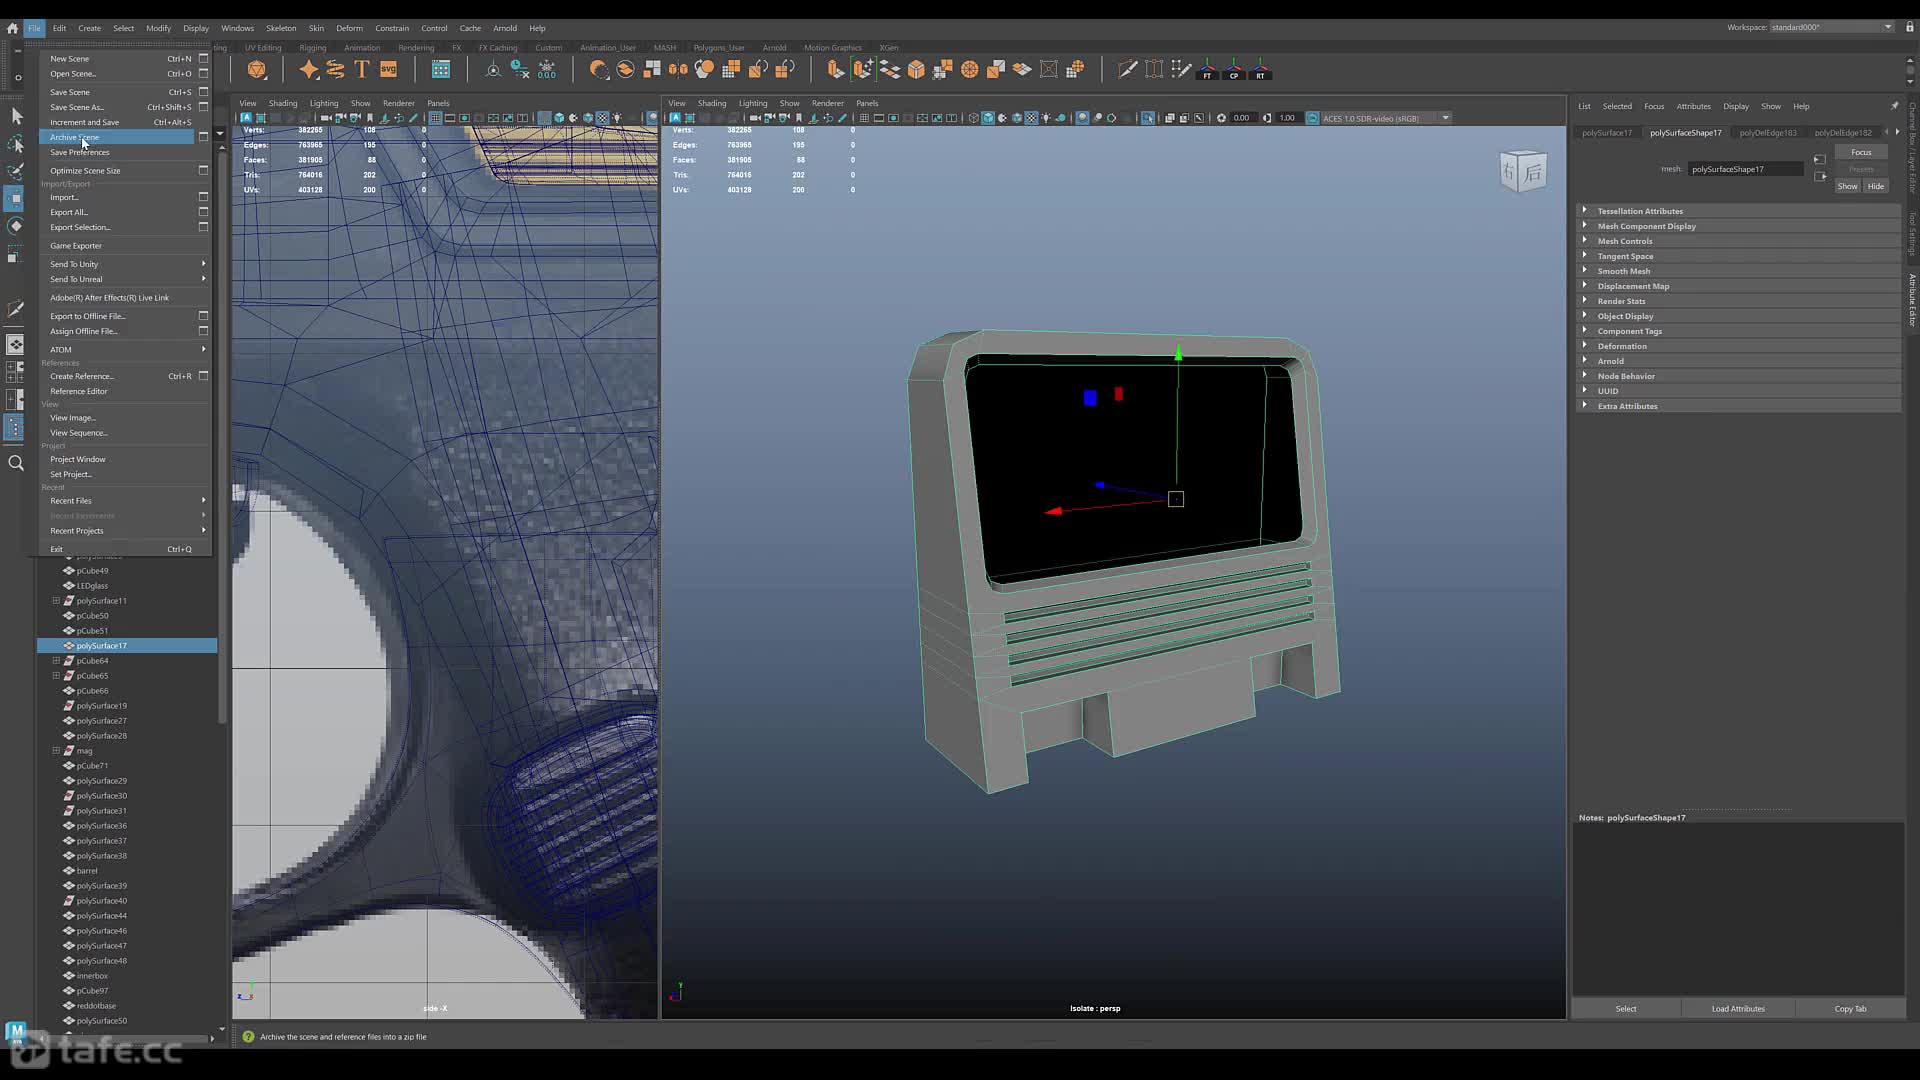Activate the Move tool in toolbox
Screen dimensions: 1920x1080
coord(16,198)
